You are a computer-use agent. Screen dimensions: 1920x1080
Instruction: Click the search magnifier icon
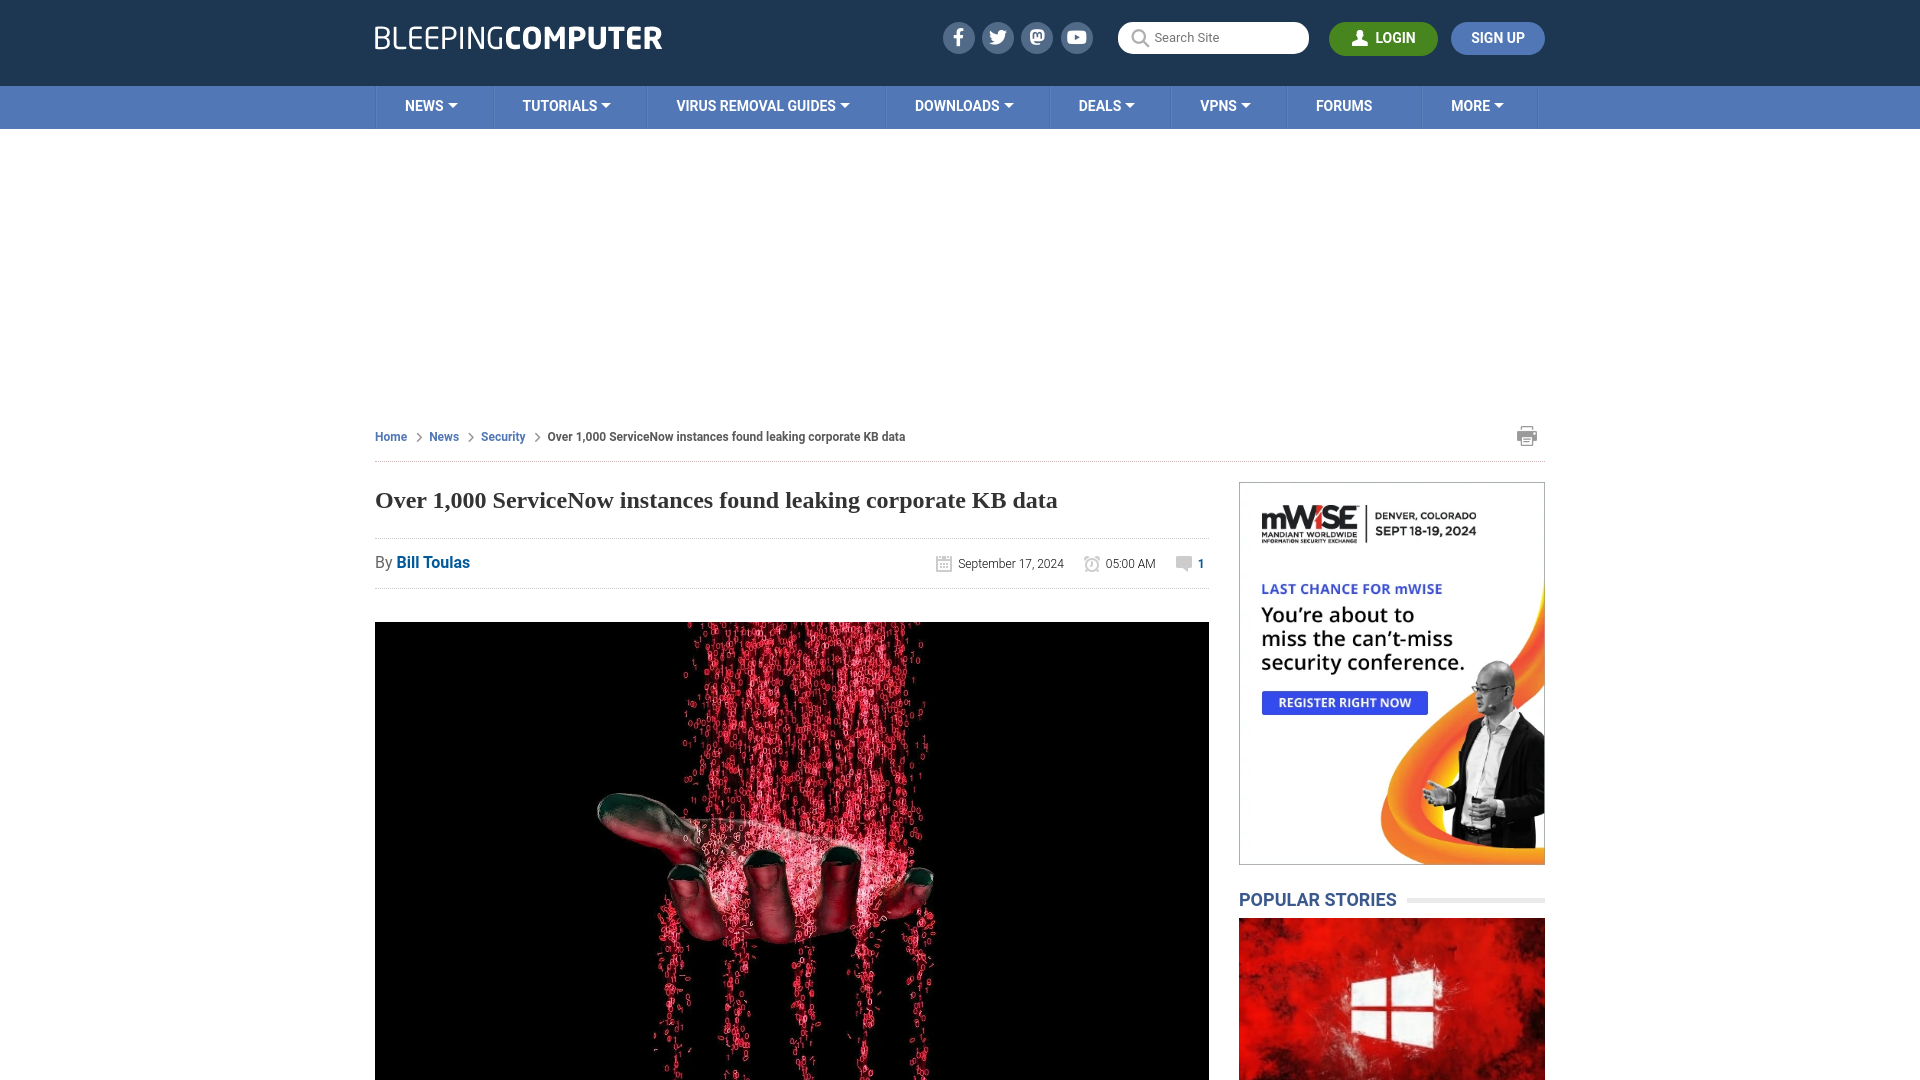[x=1139, y=38]
